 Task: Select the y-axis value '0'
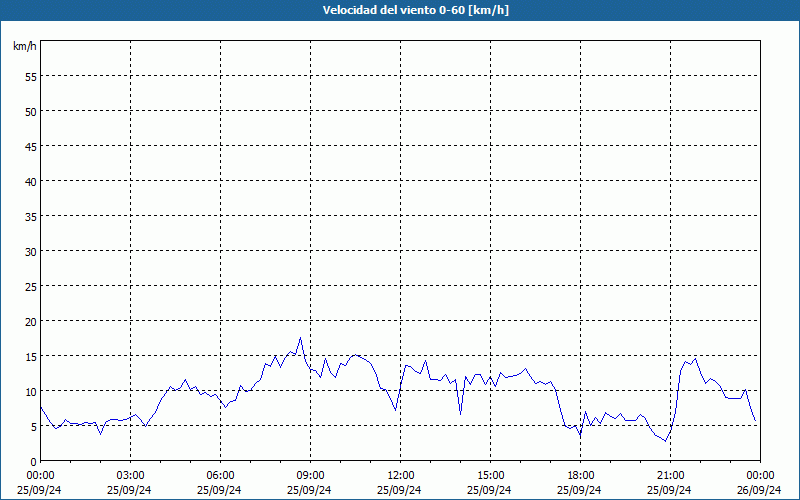(34, 461)
